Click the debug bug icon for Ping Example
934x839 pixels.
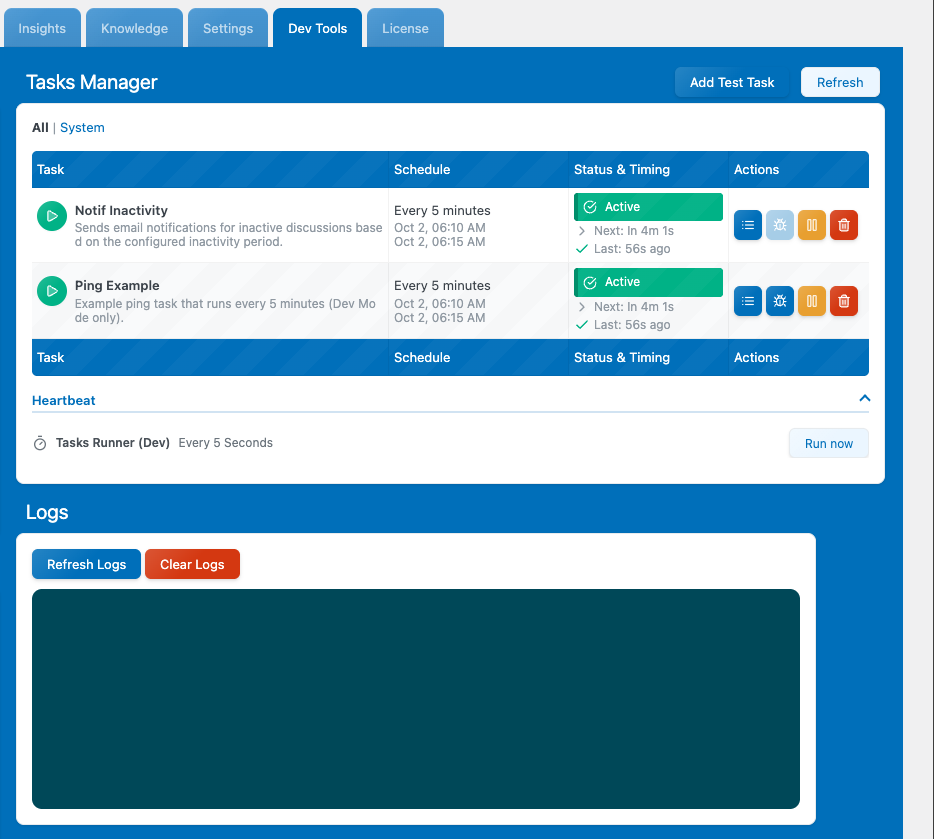[x=780, y=300]
